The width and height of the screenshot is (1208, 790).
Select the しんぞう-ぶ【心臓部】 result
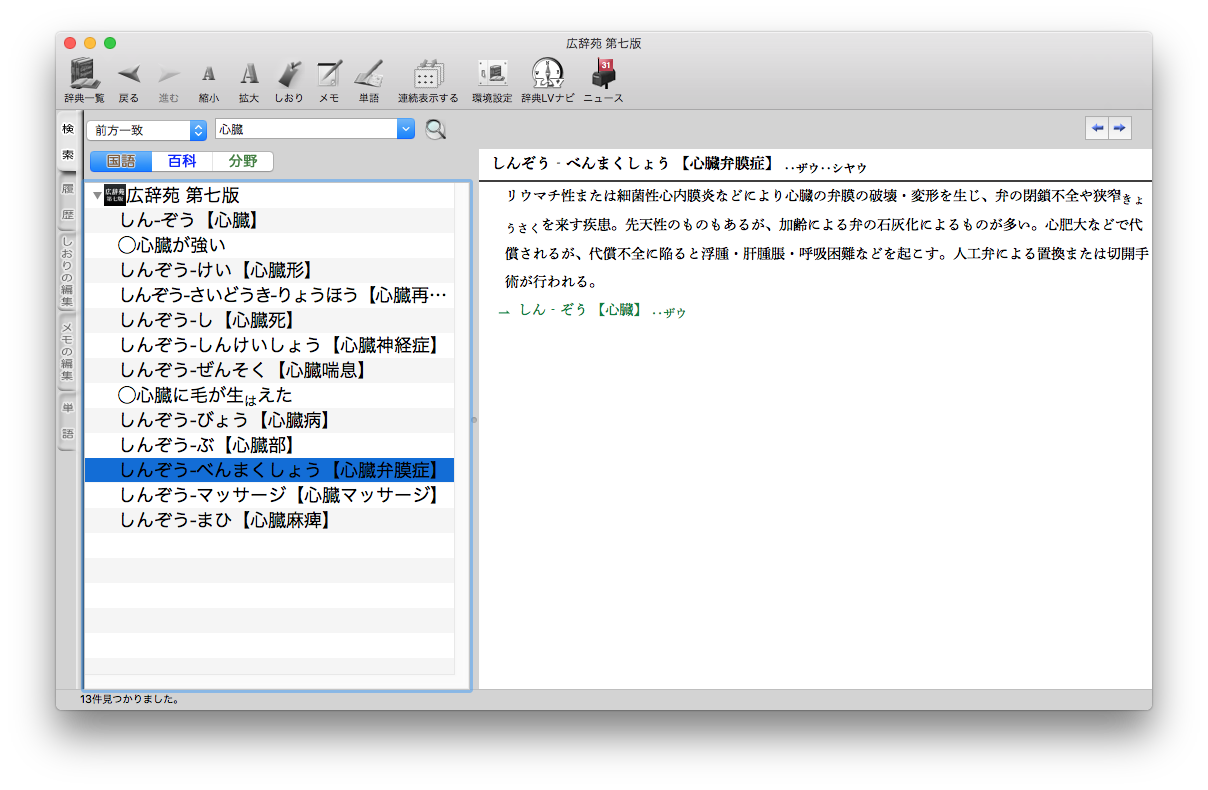click(269, 445)
